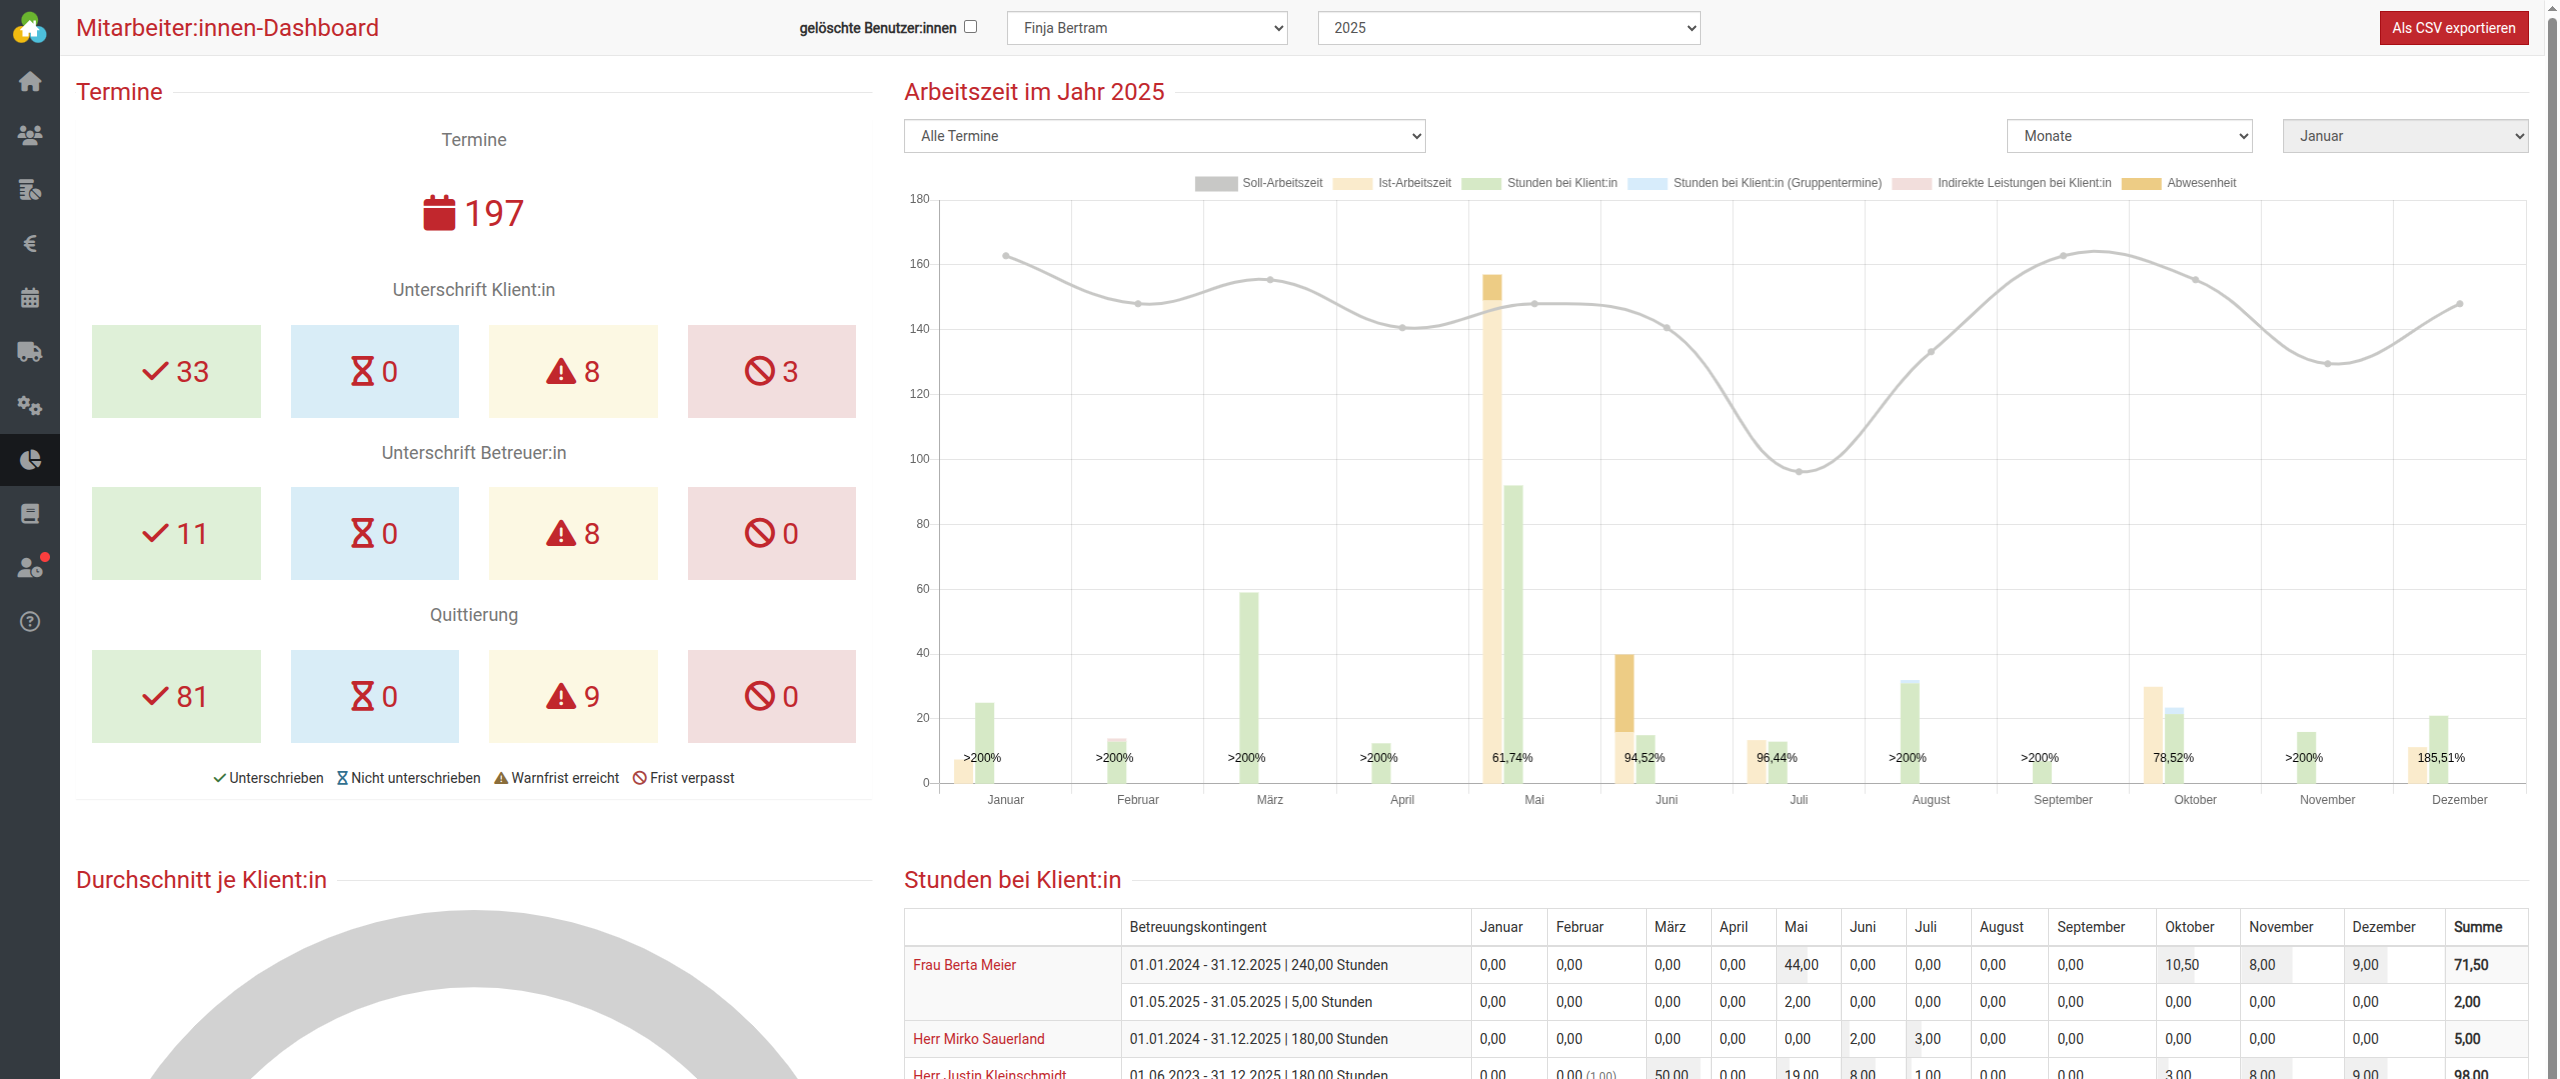Expand the Alle Termine filter dropdown
2560x1079 pixels.
tap(1164, 136)
